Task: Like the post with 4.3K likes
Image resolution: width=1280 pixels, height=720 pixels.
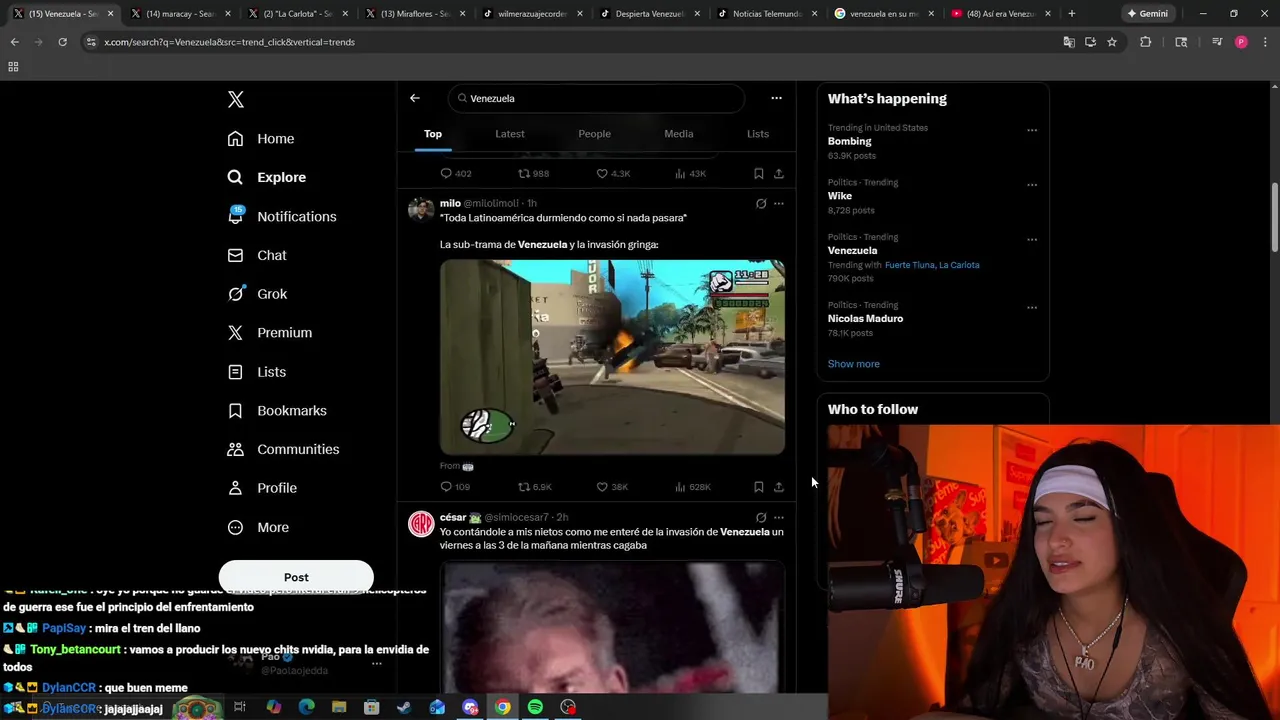Action: (x=613, y=173)
